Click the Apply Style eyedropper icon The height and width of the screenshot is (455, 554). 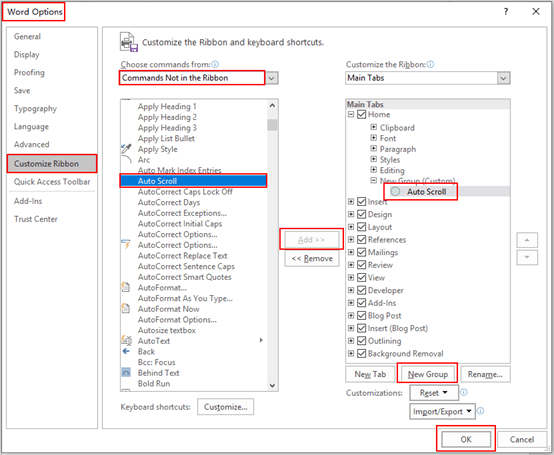point(126,149)
